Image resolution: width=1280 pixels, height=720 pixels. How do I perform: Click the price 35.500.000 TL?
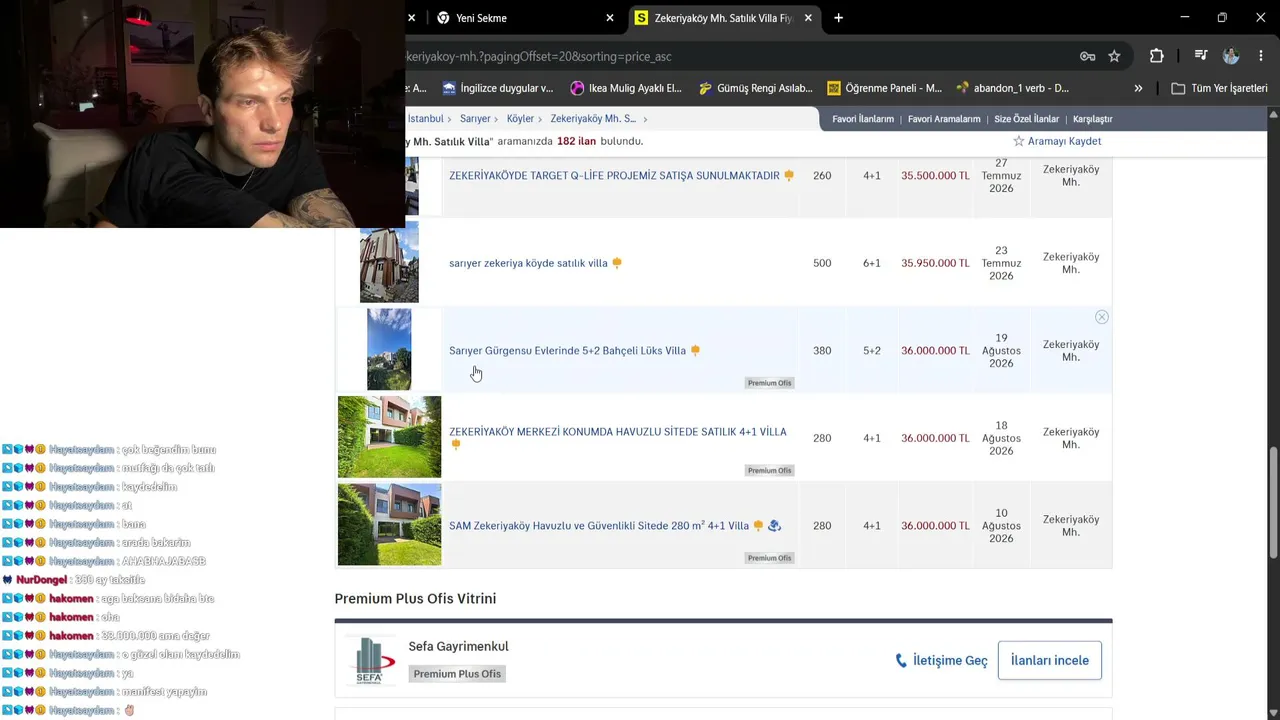(935, 176)
